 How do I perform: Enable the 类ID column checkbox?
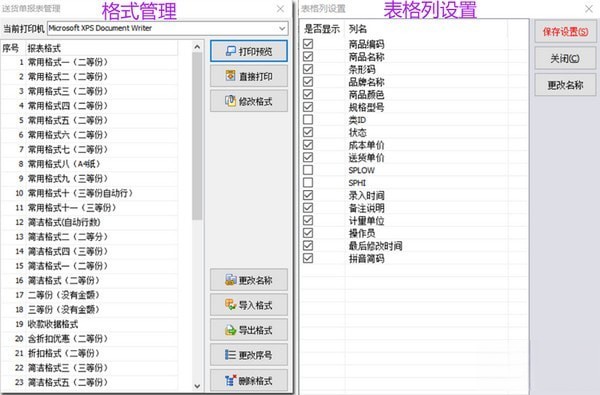308,120
